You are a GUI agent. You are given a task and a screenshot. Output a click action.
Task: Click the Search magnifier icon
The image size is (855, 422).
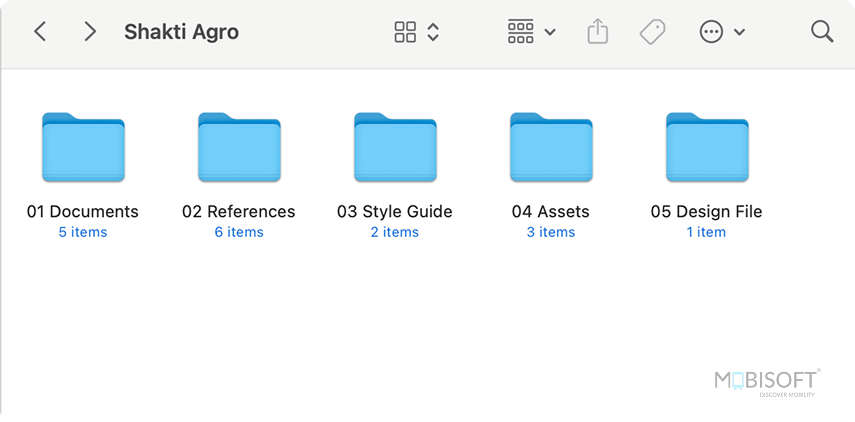coord(822,32)
